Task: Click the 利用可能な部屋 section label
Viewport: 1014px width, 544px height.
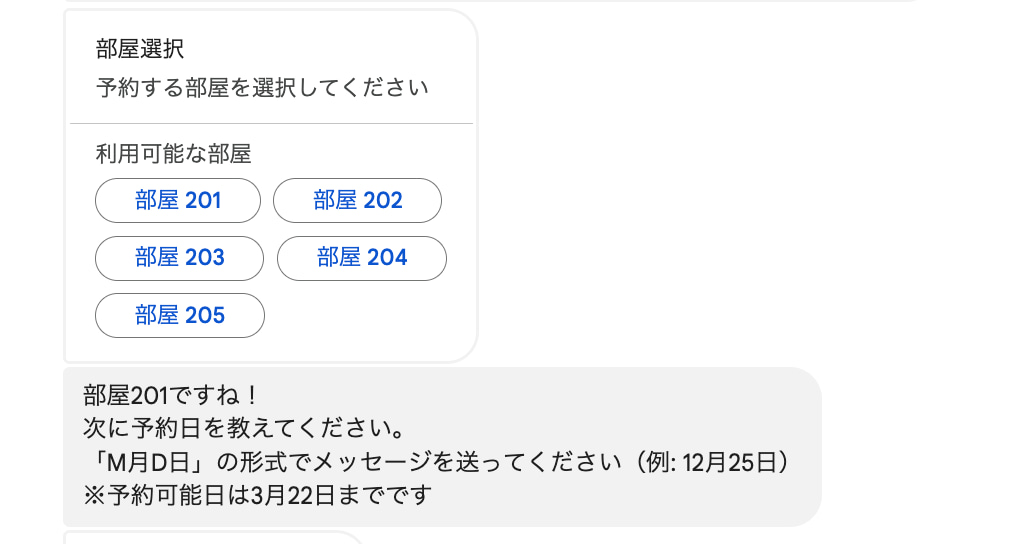Action: click(173, 154)
